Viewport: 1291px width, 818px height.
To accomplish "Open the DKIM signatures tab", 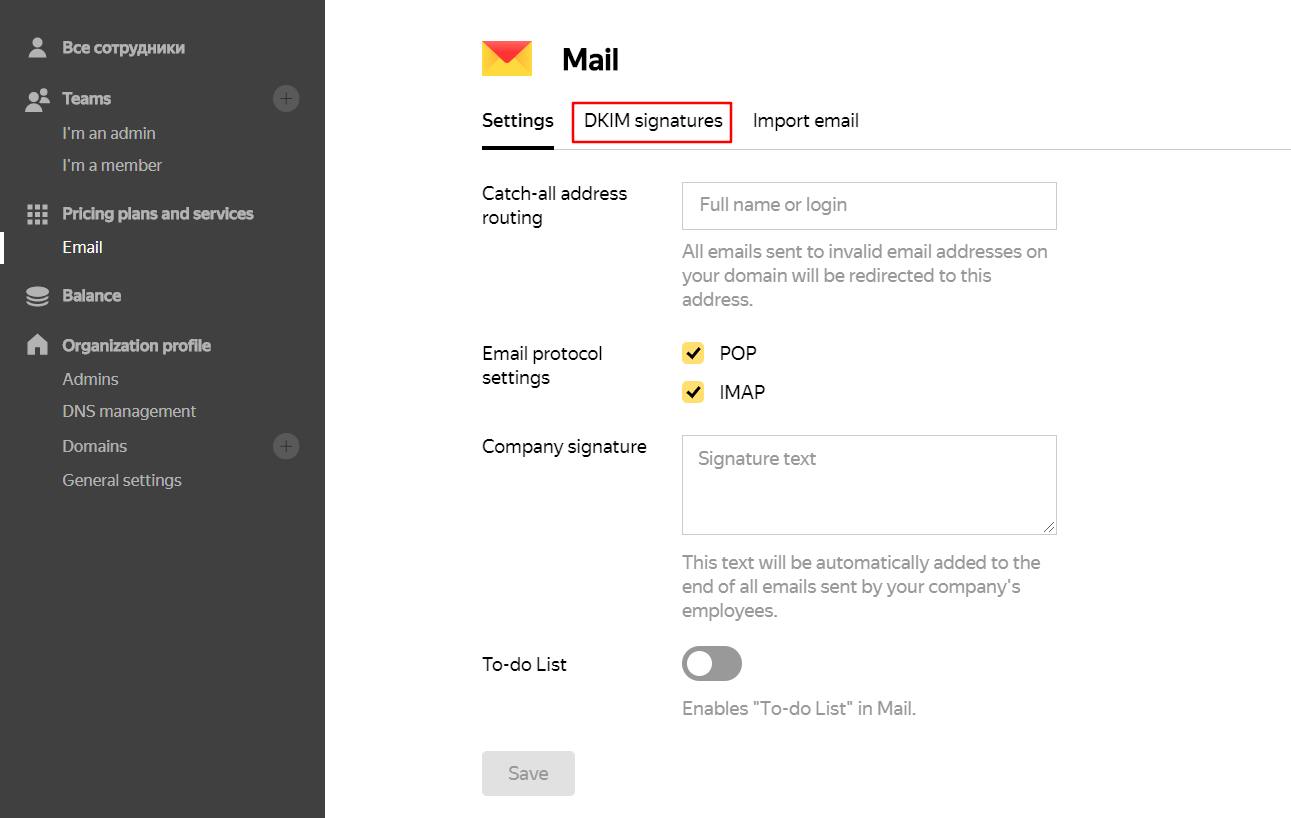I will coord(652,121).
